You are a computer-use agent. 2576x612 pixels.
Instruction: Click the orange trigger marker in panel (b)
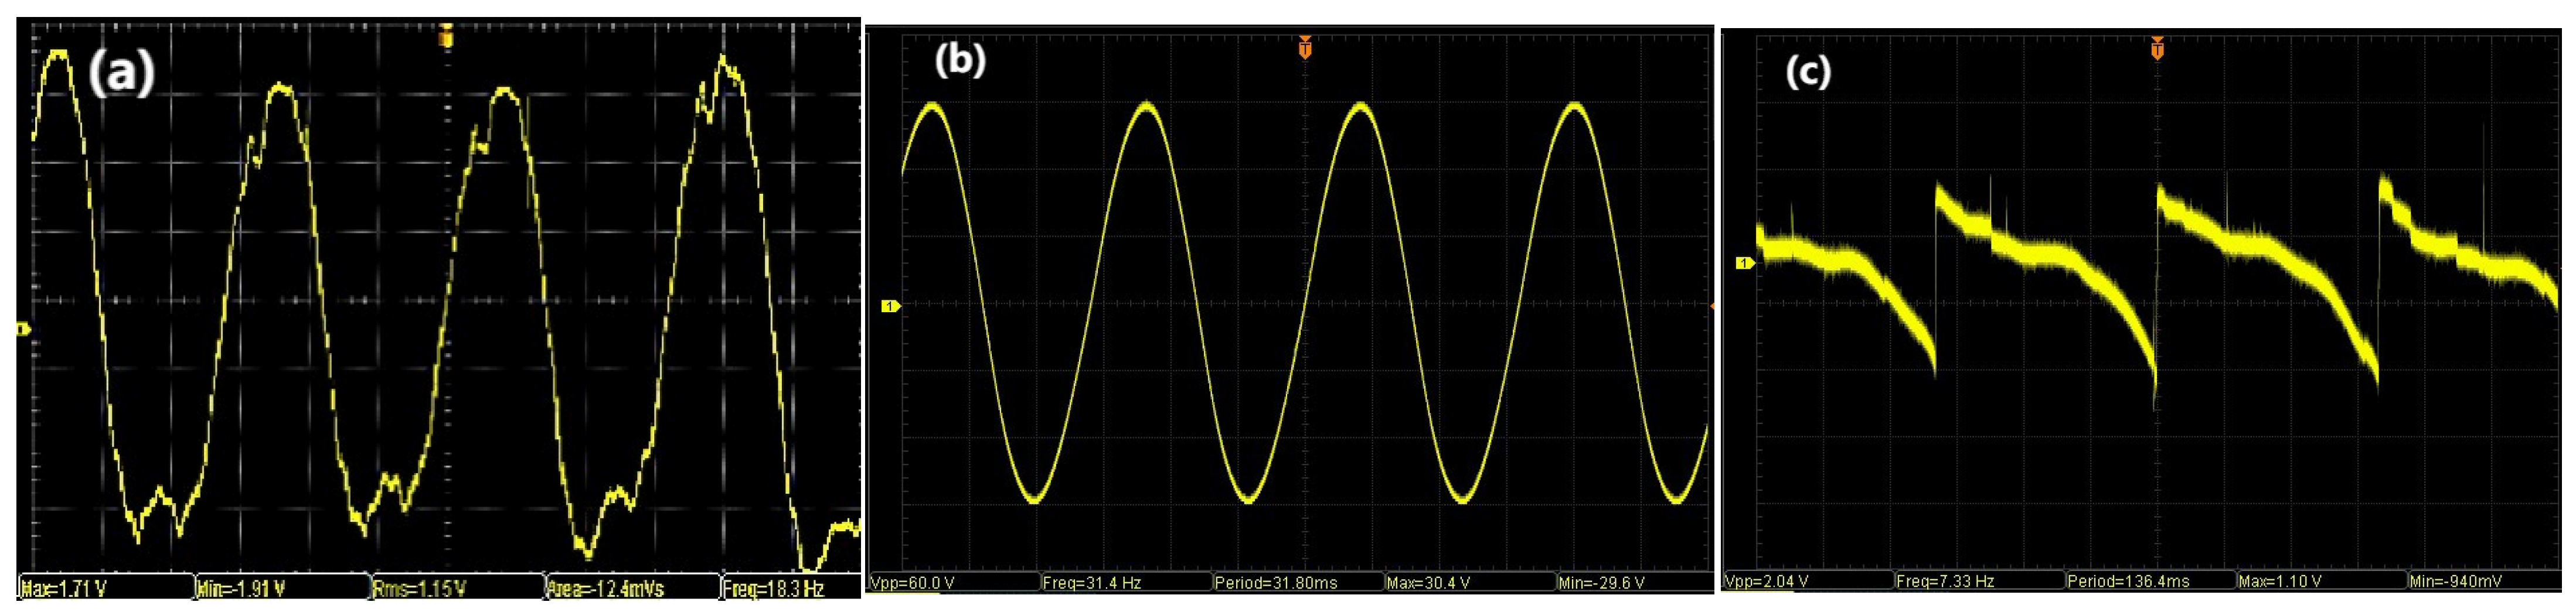(1304, 47)
